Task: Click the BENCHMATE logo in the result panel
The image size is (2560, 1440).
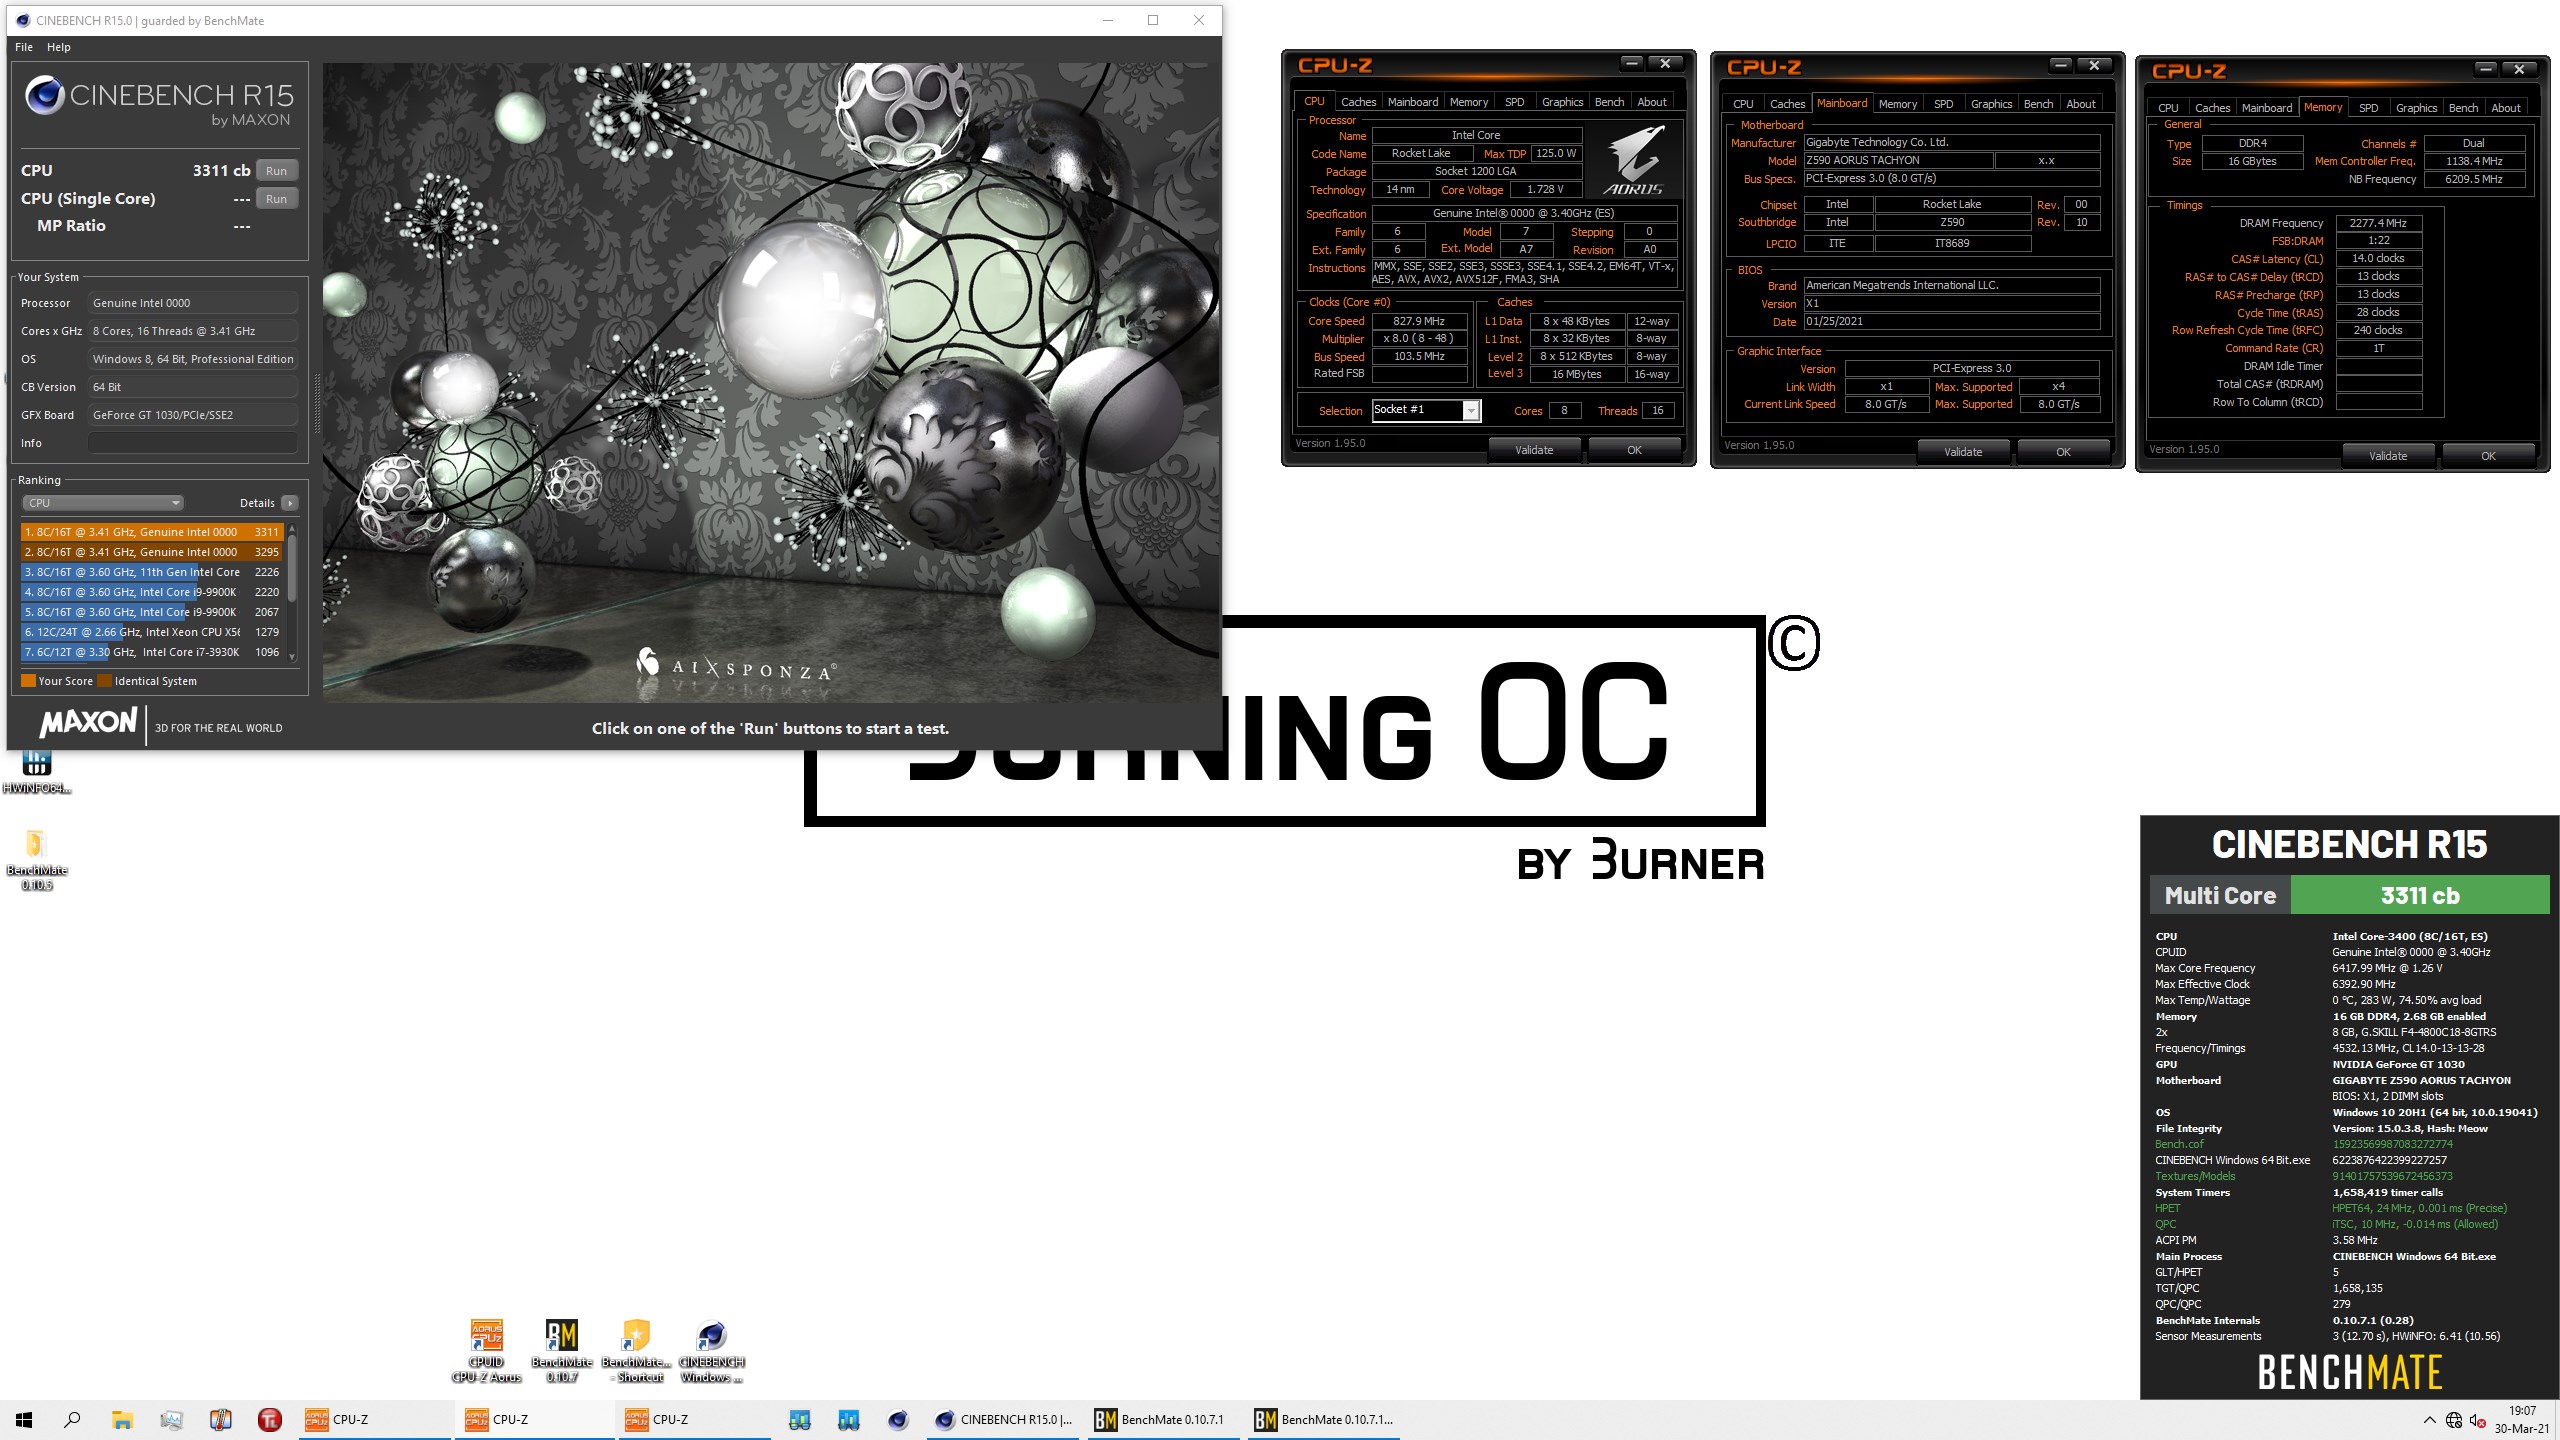Action: [2350, 1372]
